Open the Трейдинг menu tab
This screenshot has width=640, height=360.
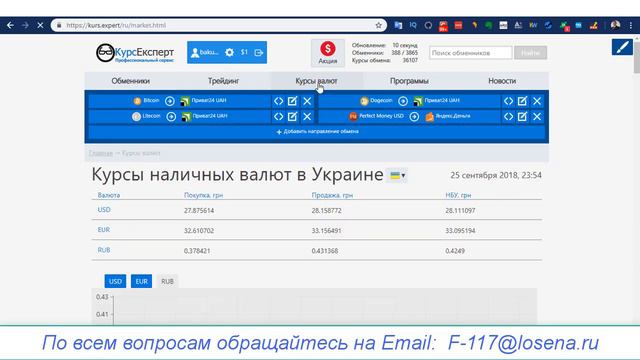pos(223,81)
